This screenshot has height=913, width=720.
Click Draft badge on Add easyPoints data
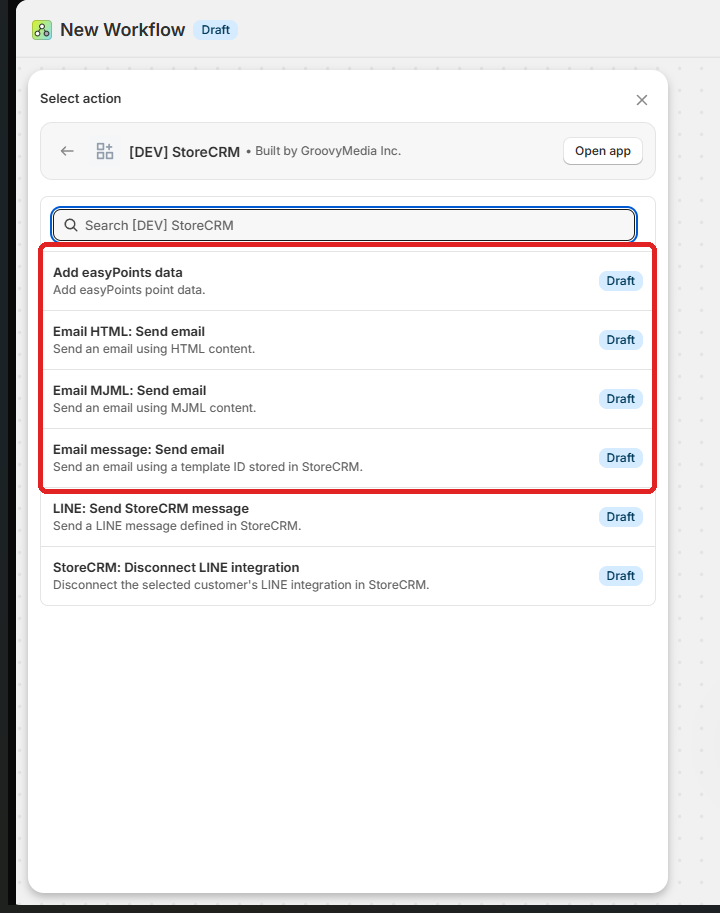click(x=620, y=281)
